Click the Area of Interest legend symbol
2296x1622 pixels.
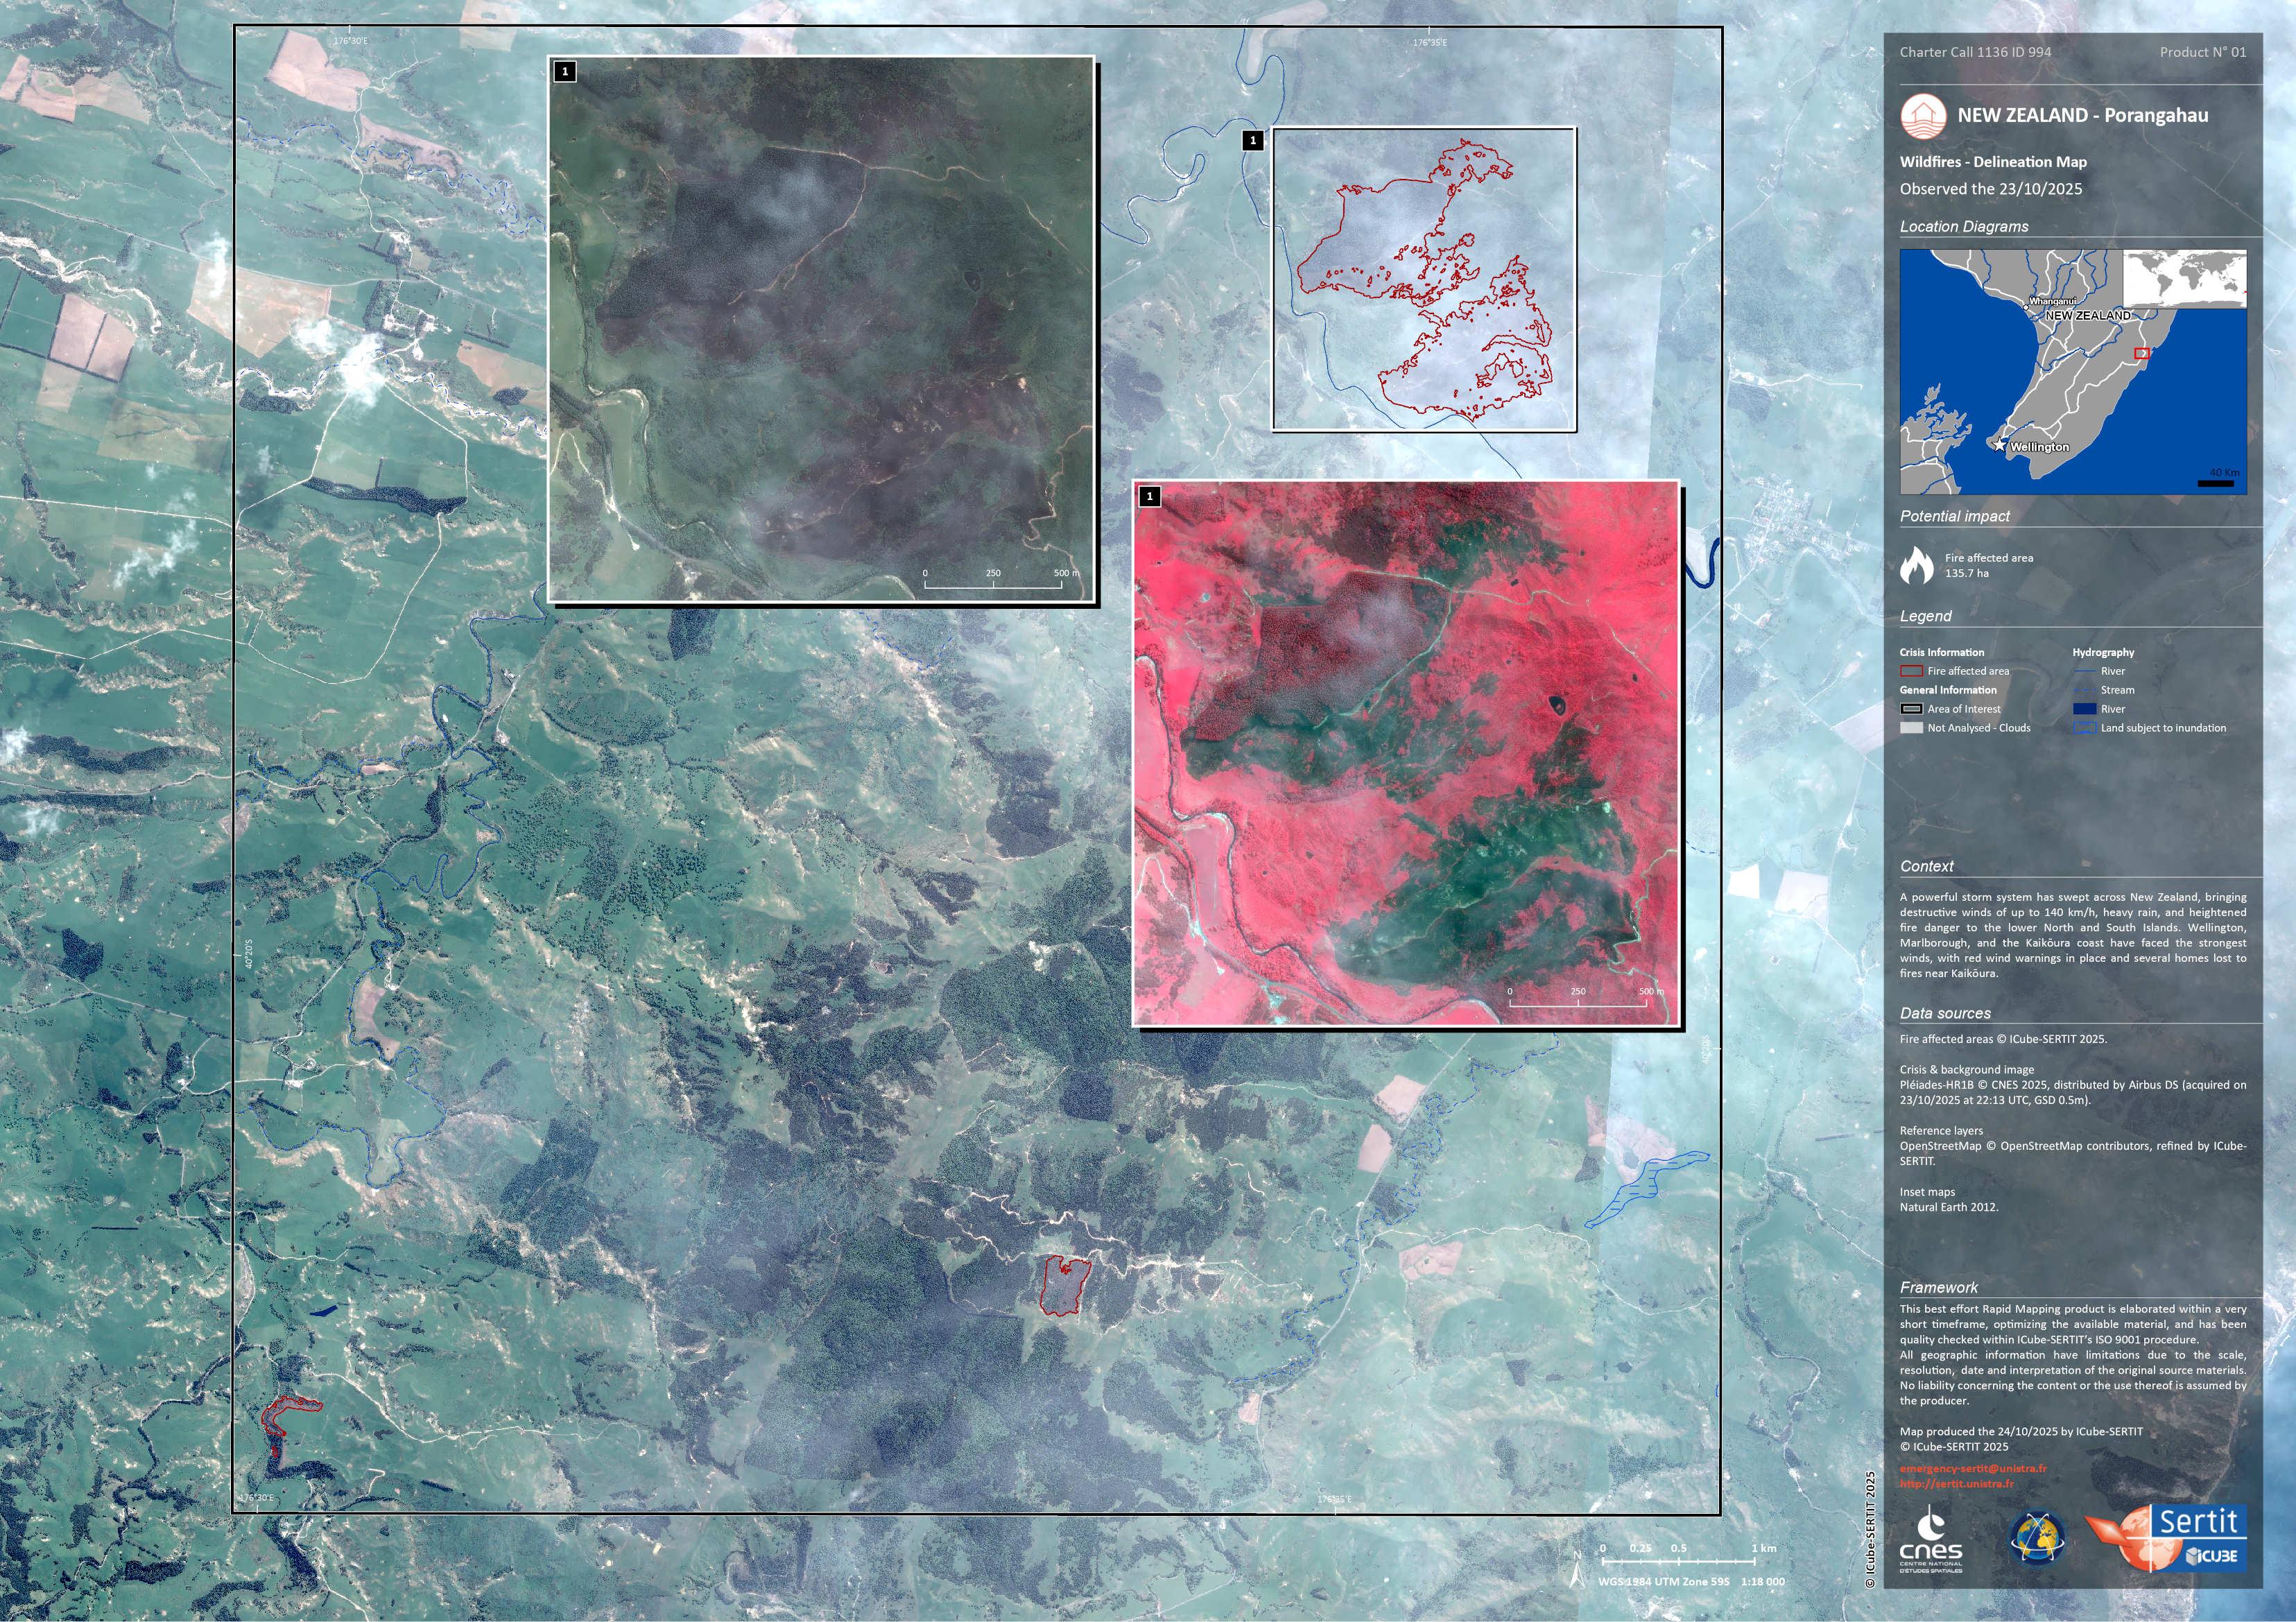pyautogui.click(x=1911, y=709)
